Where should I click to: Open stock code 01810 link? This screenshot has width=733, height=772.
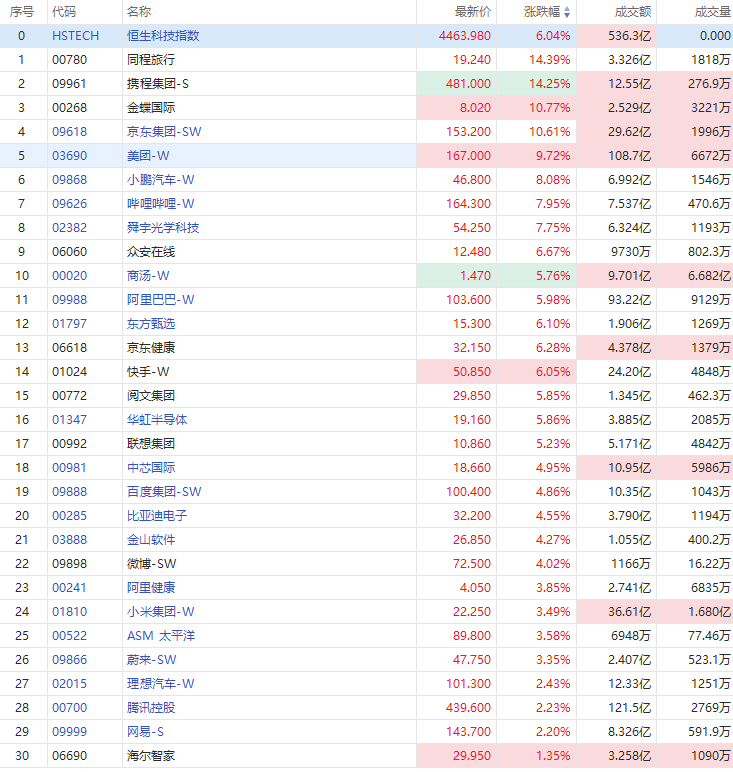(69, 612)
